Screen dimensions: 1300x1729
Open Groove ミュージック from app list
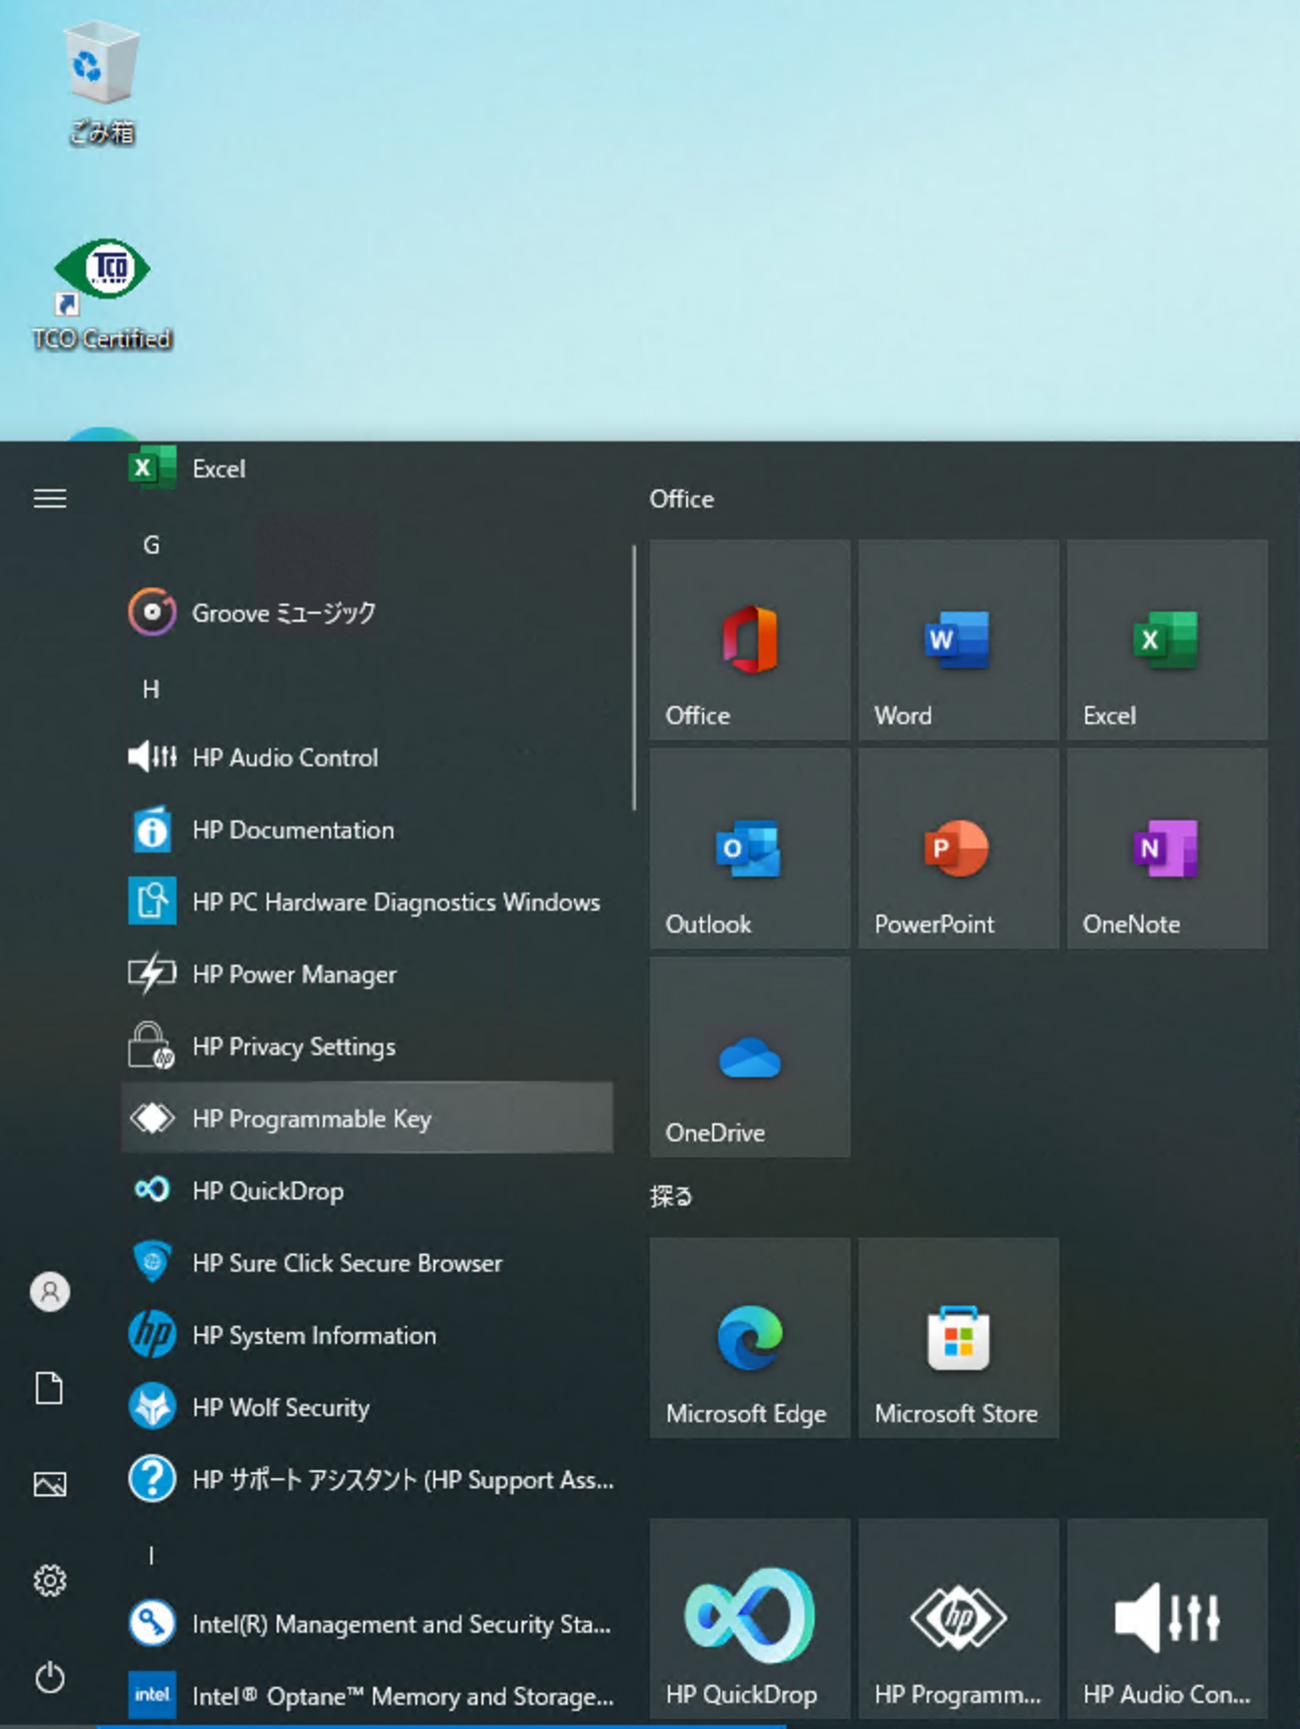click(368, 613)
